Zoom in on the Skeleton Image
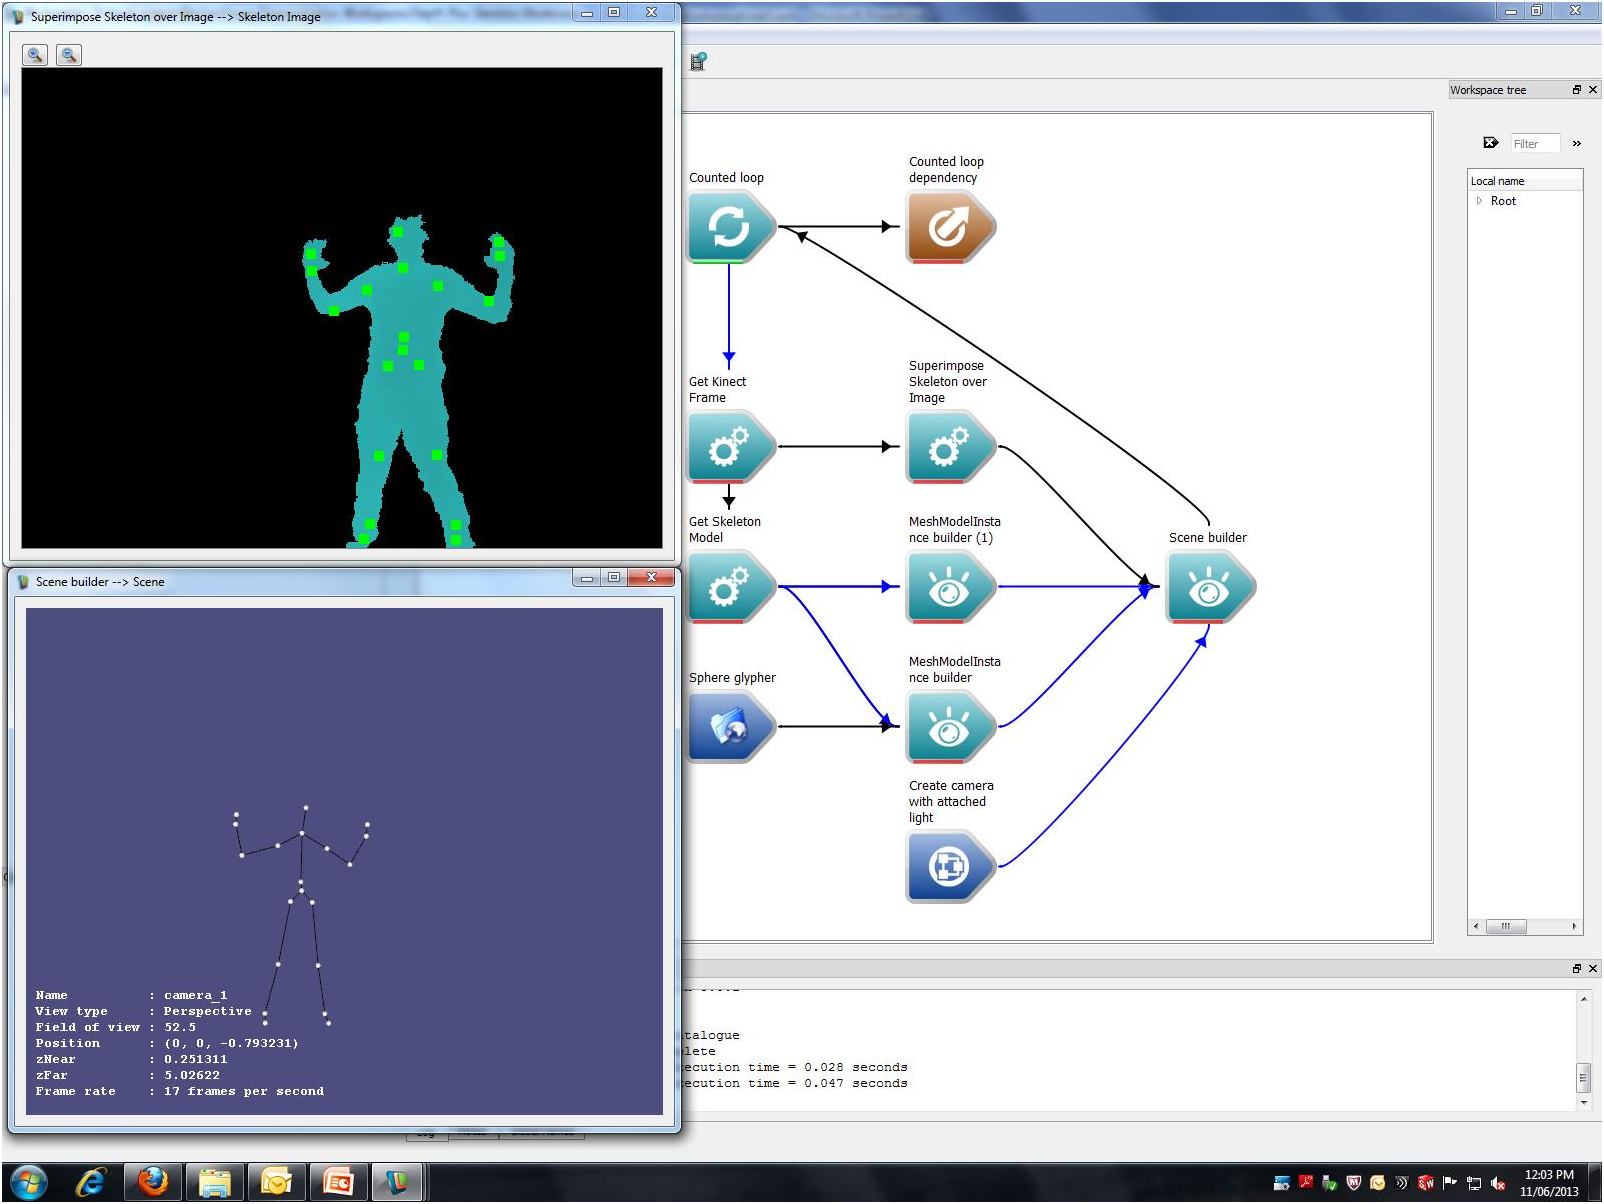The image size is (1604, 1204). point(35,55)
